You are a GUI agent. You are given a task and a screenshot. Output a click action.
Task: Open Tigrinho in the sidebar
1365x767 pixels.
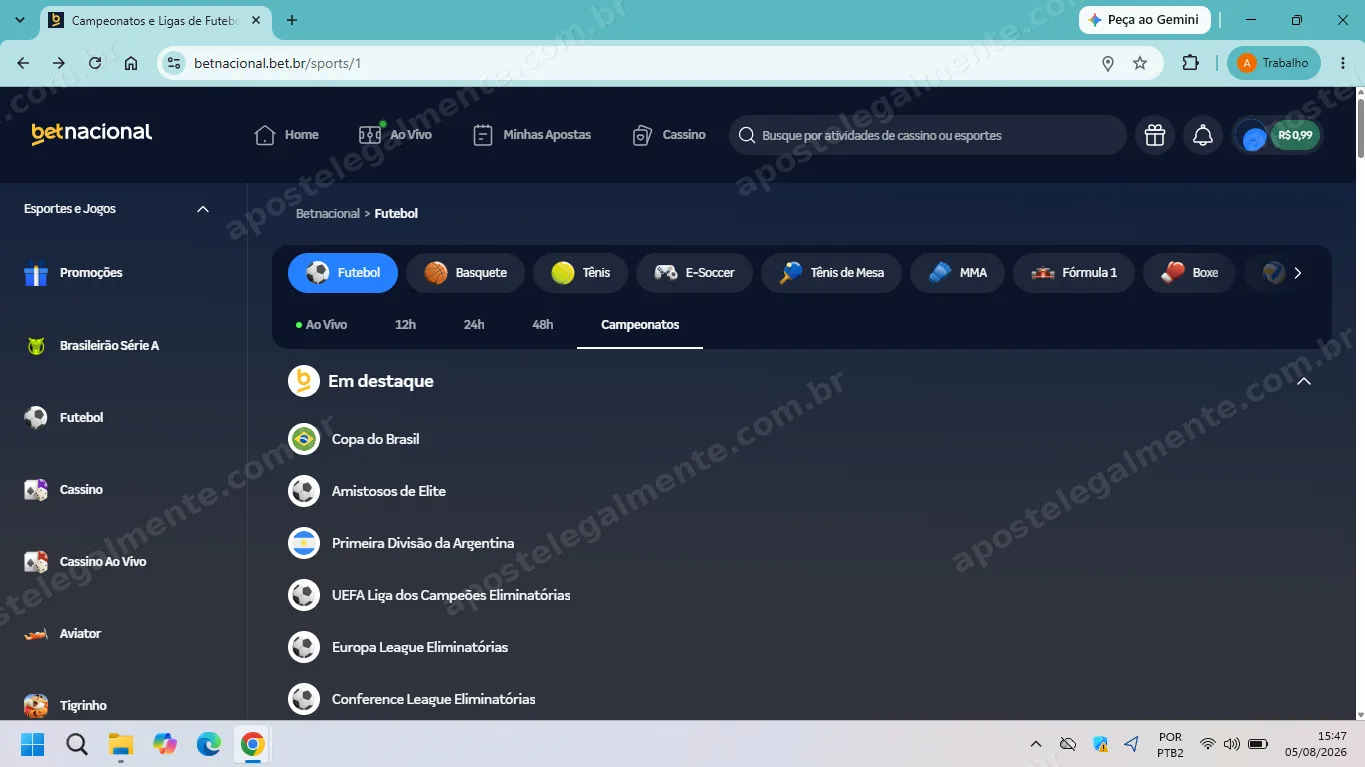coord(65,706)
